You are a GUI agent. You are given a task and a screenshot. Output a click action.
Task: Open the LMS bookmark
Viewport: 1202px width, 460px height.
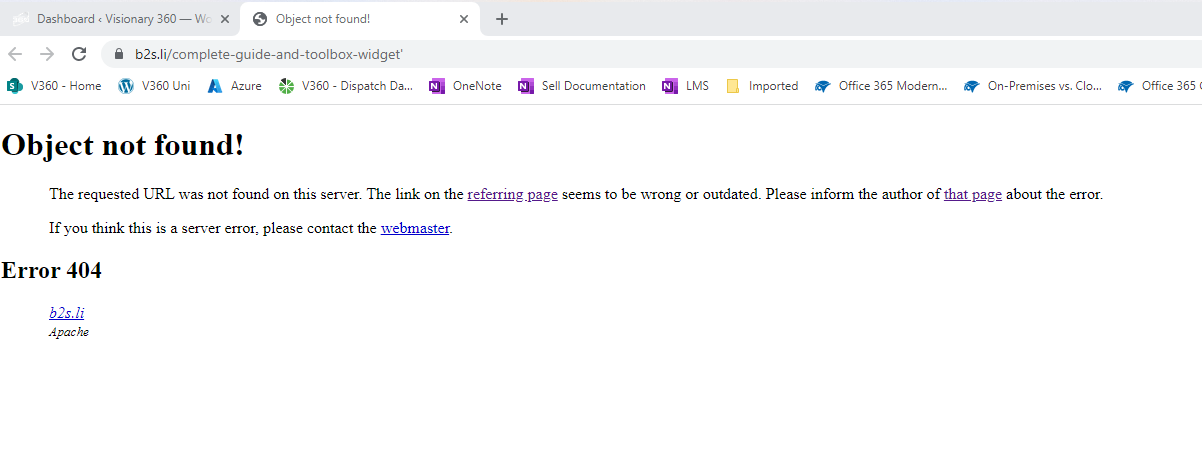686,86
